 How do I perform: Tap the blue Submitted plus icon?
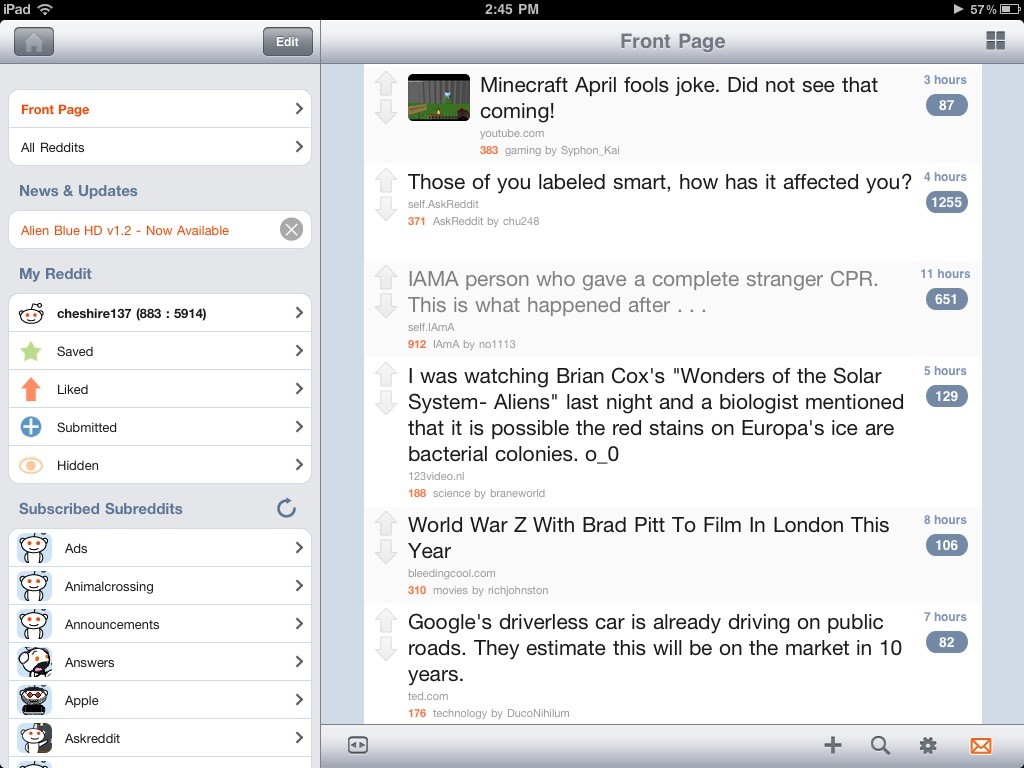(x=31, y=427)
